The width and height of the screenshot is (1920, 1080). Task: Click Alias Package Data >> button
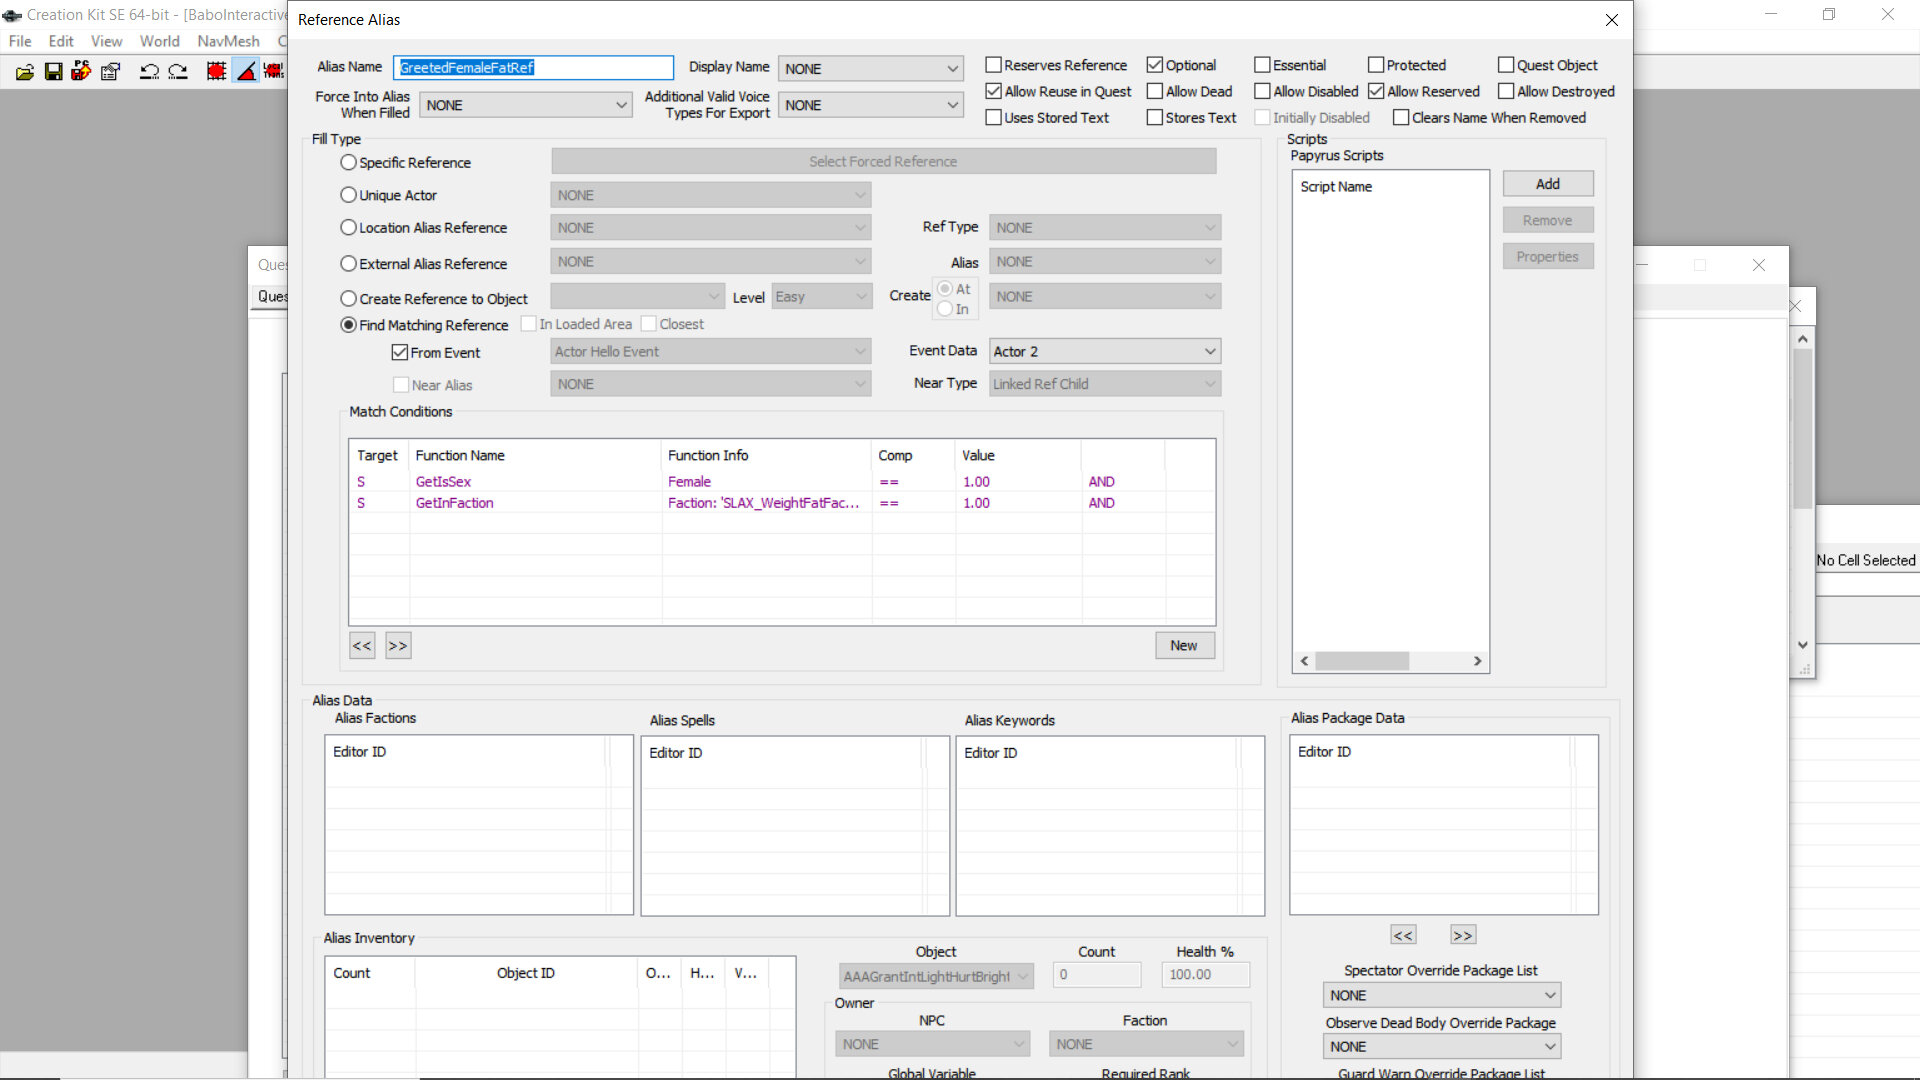(1463, 935)
